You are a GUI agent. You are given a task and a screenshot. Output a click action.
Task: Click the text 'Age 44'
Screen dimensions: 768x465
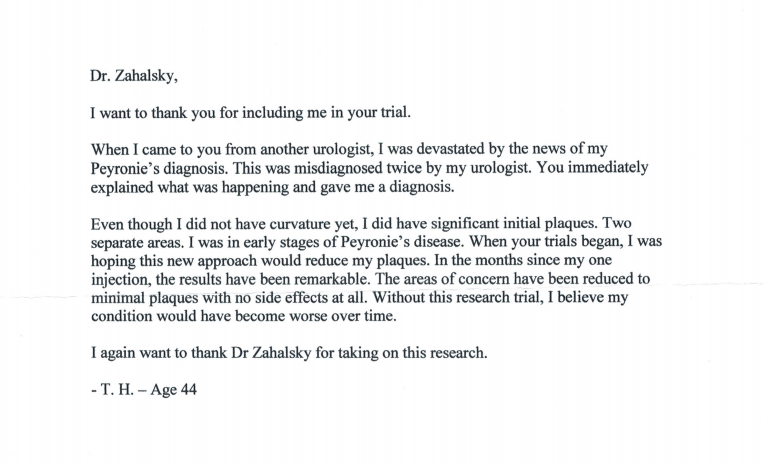173,390
